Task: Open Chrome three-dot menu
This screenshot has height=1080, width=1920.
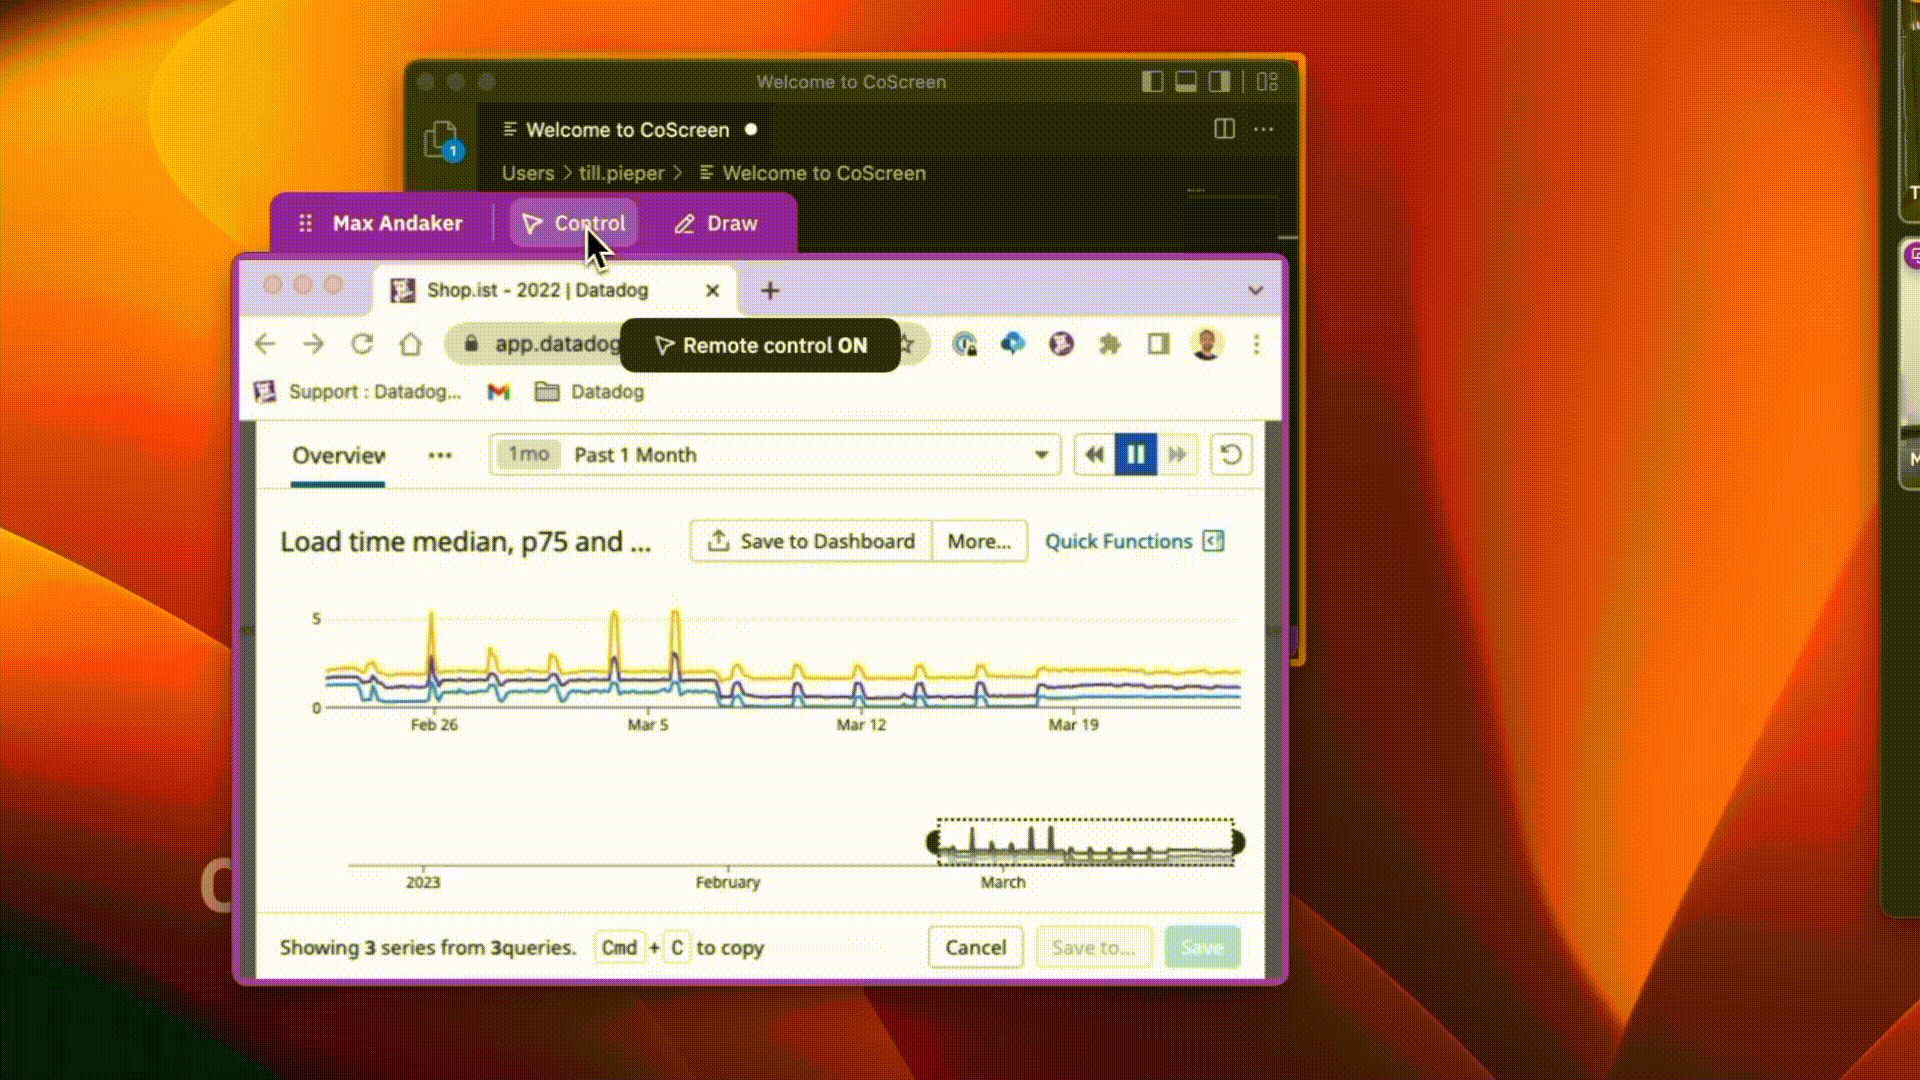Action: pos(1256,344)
